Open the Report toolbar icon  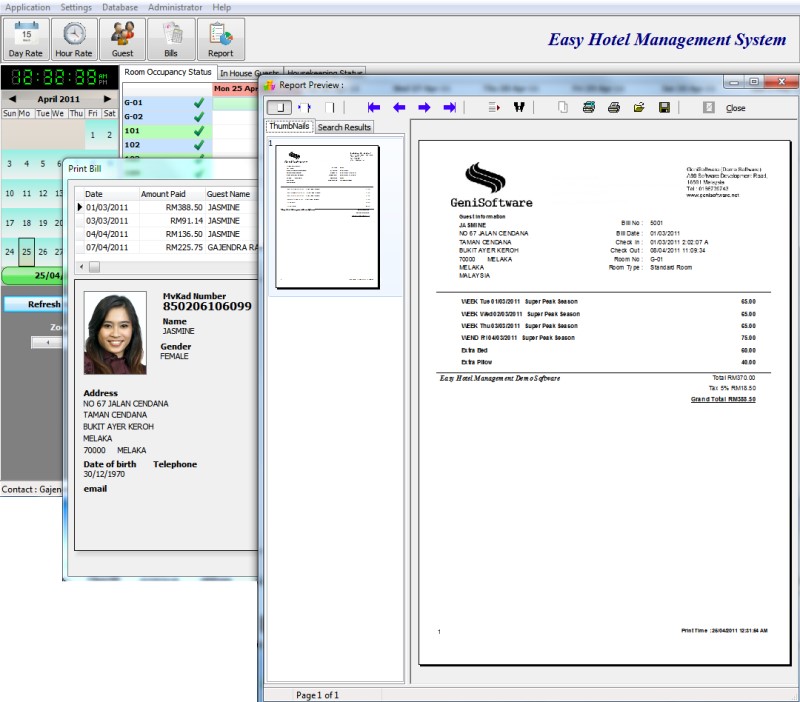(x=220, y=39)
